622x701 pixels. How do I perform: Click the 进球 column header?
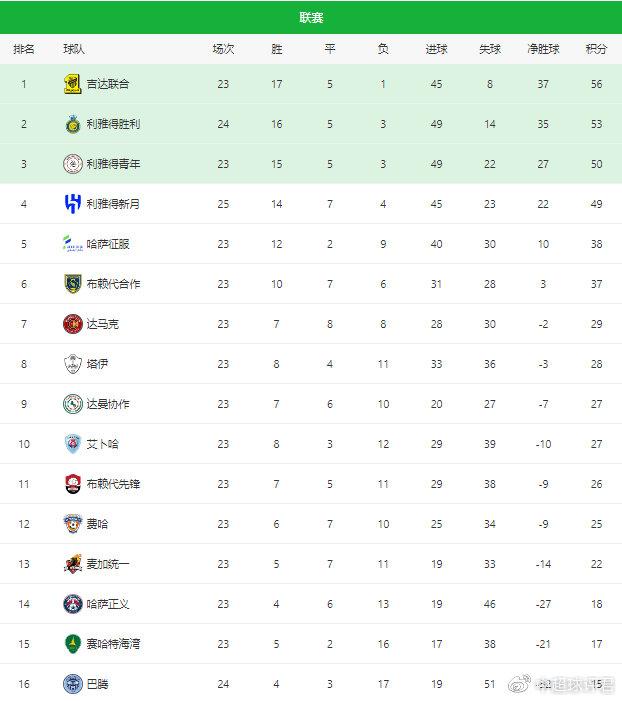tap(436, 49)
